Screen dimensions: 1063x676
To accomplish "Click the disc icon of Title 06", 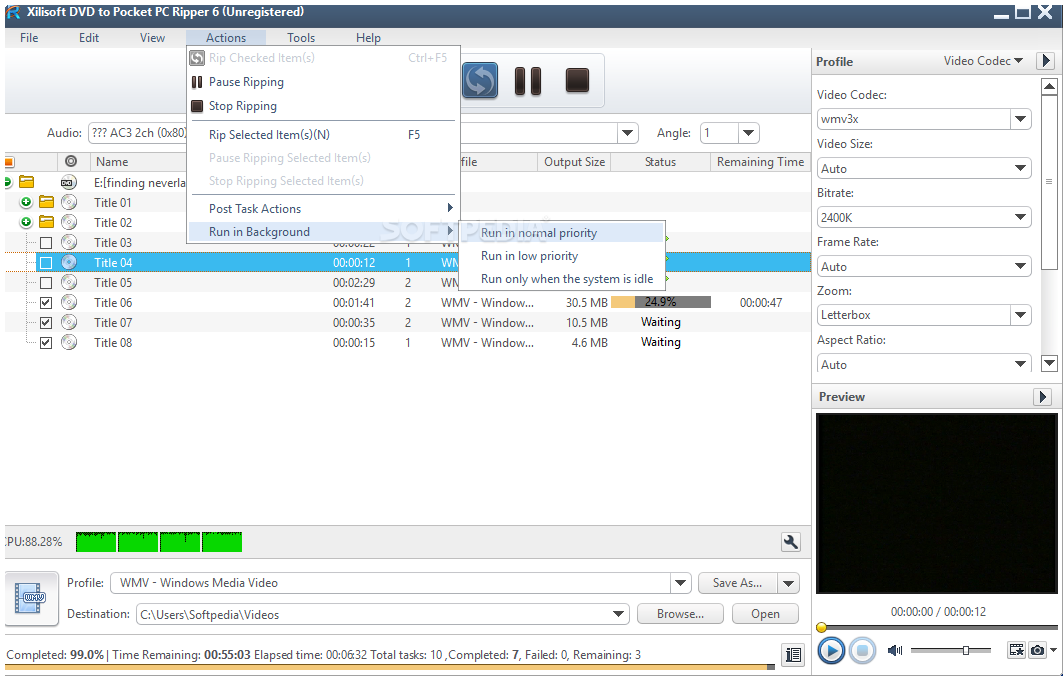I will (68, 302).
